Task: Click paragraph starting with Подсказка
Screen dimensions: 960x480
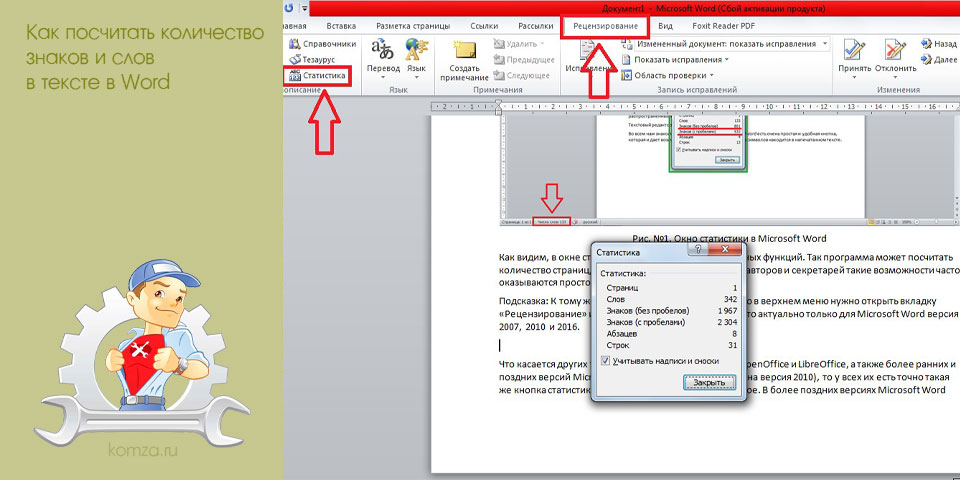Action: [727, 314]
